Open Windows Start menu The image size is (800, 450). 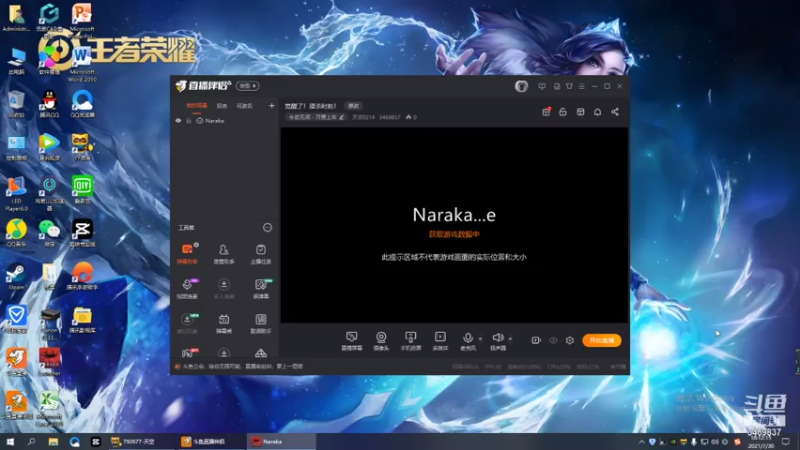(10, 441)
